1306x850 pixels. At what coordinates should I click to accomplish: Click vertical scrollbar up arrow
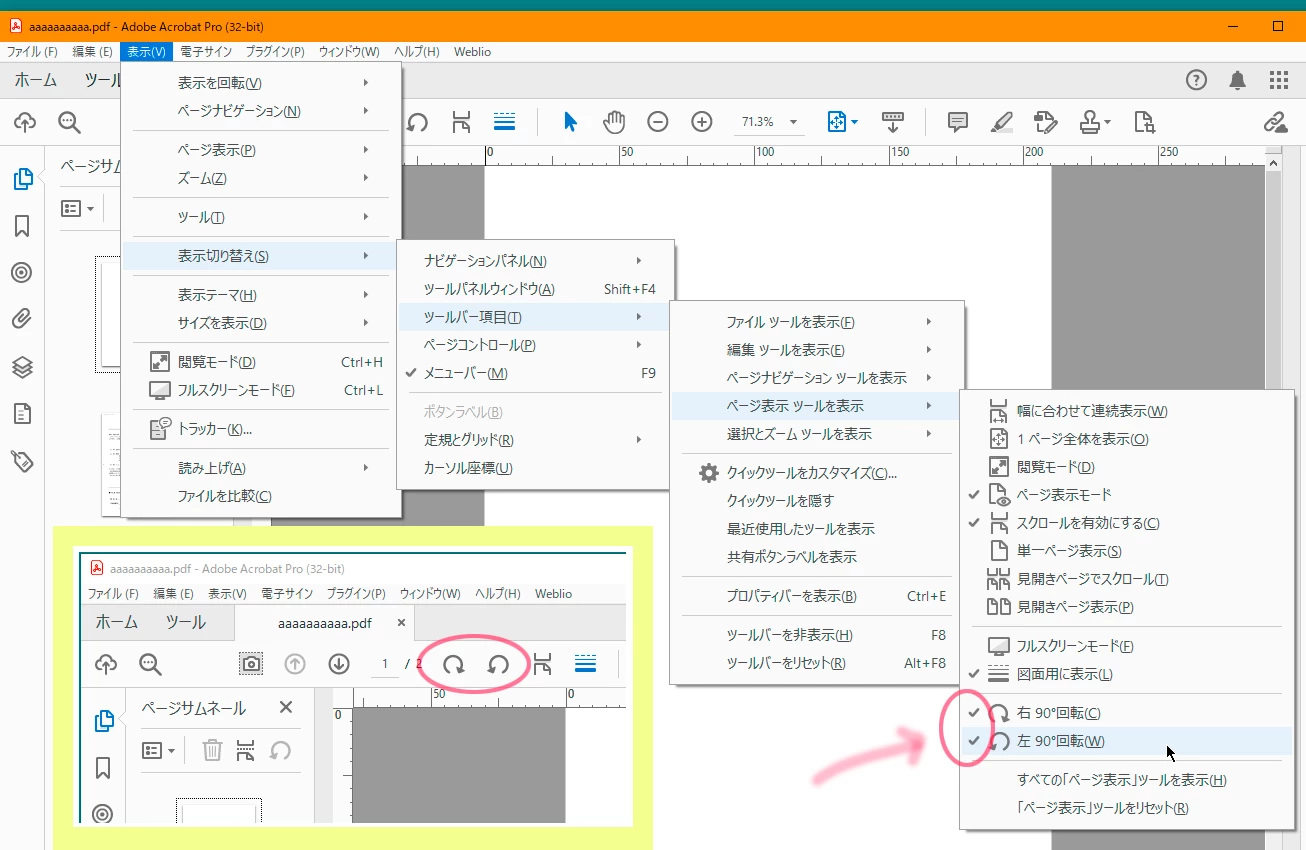click(1273, 162)
